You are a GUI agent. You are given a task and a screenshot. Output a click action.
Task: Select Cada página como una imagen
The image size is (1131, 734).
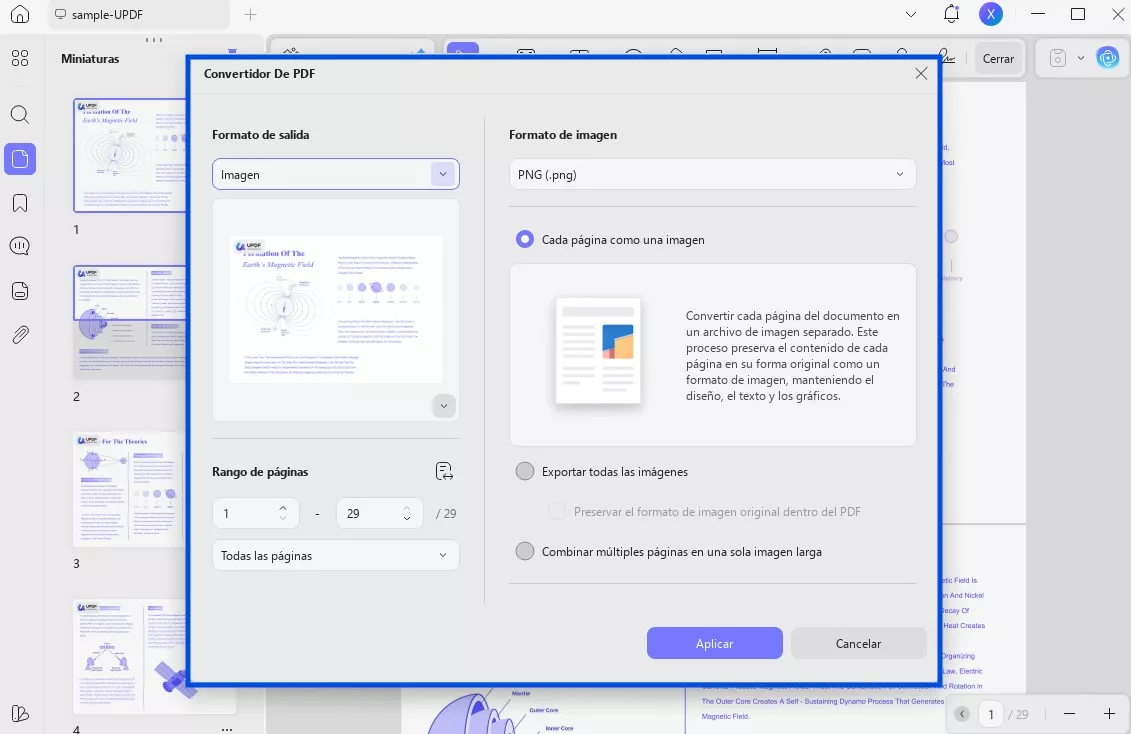point(524,239)
